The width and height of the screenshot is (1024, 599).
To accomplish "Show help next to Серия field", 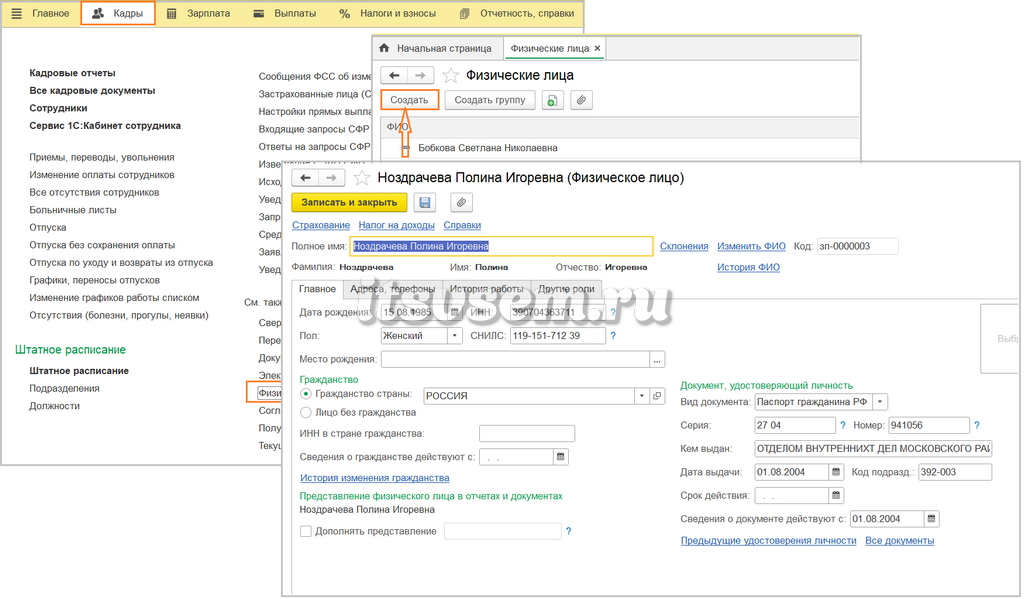I will 842,425.
